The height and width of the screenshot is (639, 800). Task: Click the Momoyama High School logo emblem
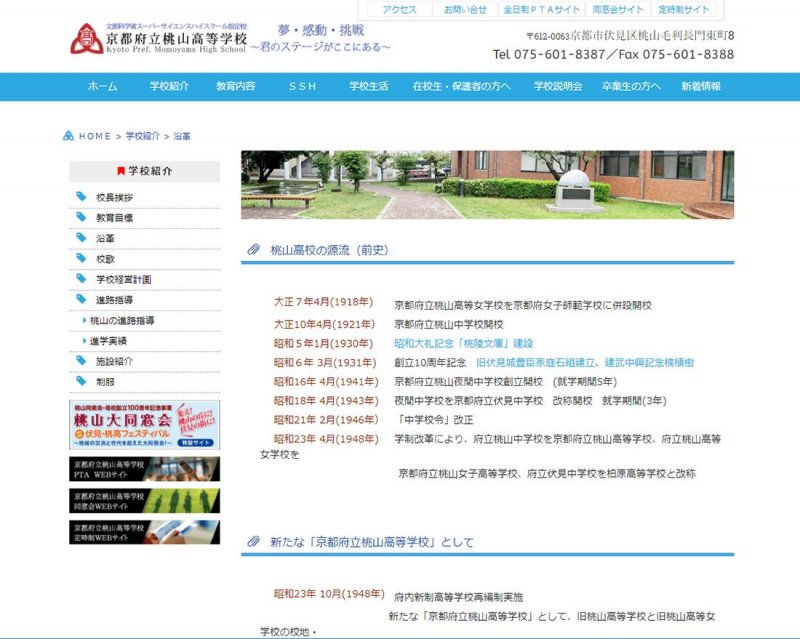point(86,40)
